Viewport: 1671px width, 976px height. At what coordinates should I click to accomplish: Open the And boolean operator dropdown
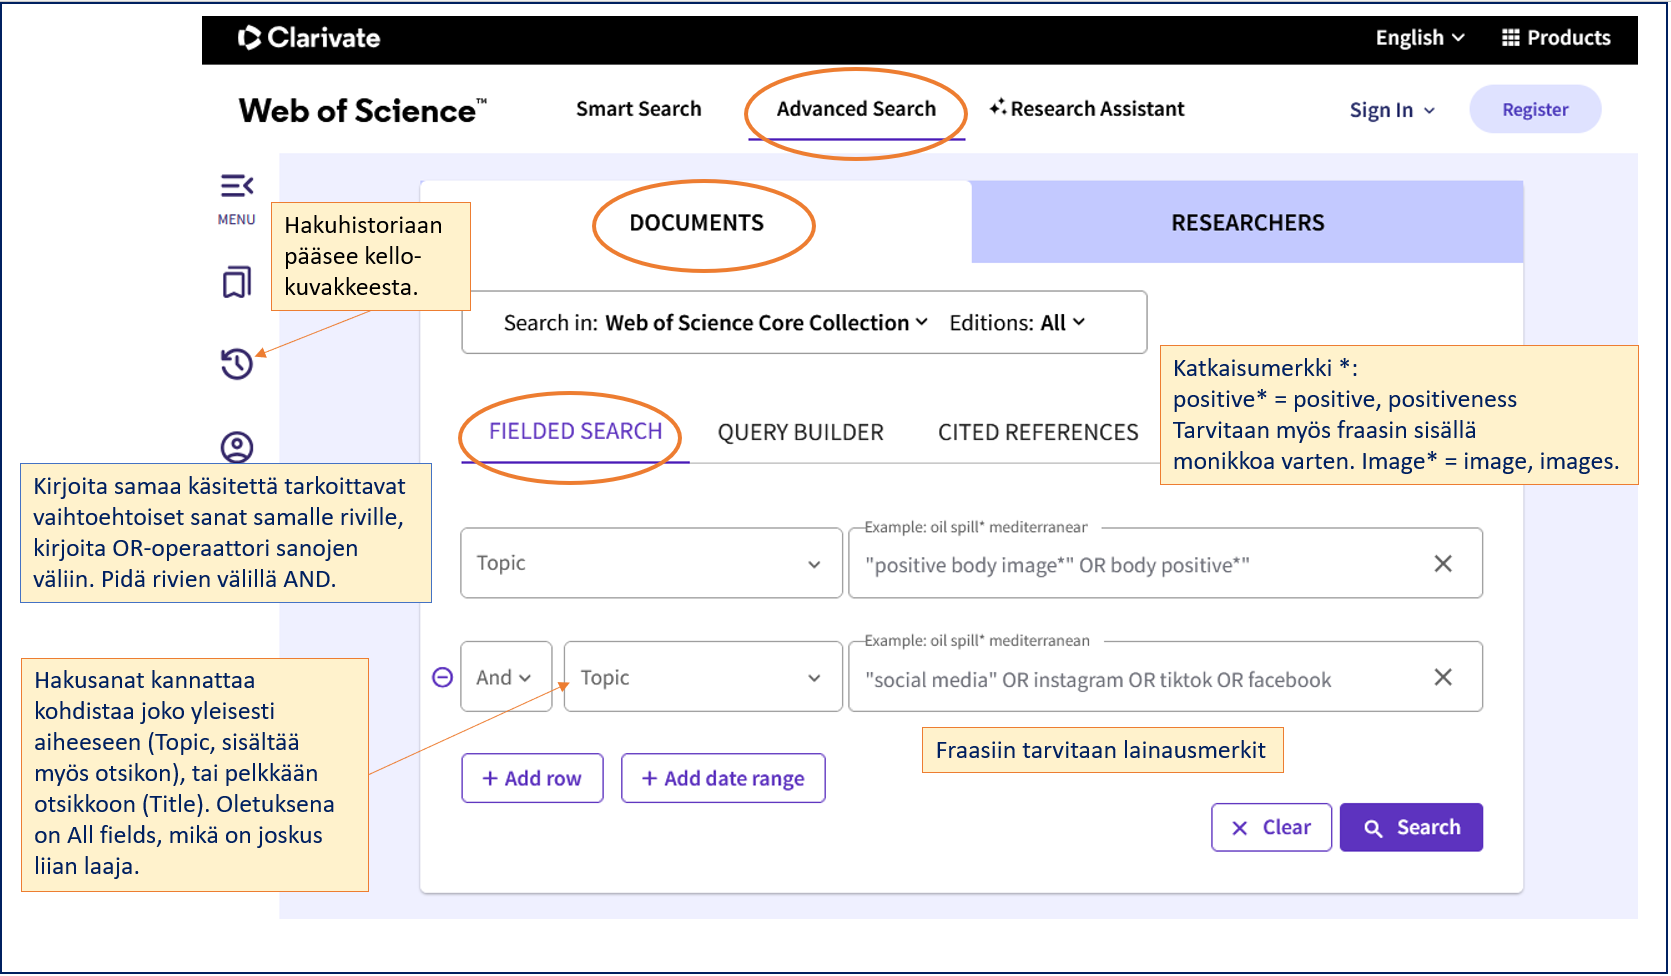pyautogui.click(x=505, y=677)
